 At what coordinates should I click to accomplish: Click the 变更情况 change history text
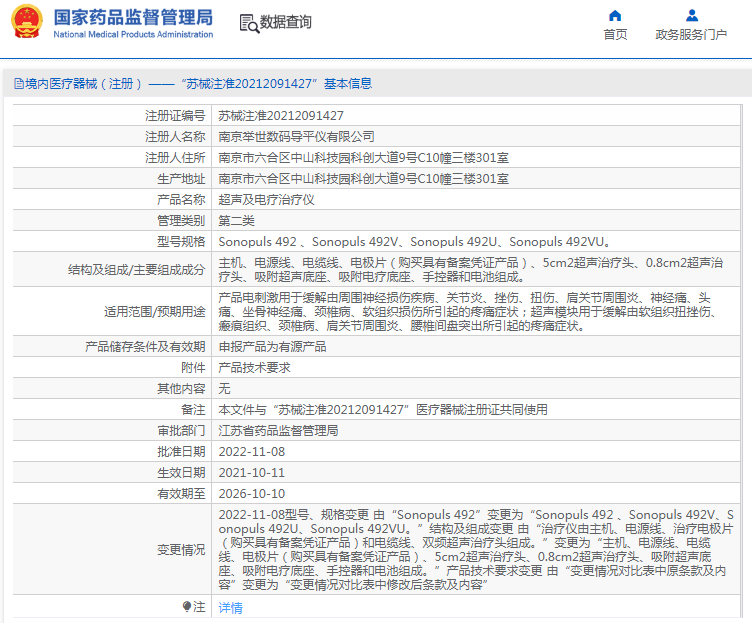[476, 550]
